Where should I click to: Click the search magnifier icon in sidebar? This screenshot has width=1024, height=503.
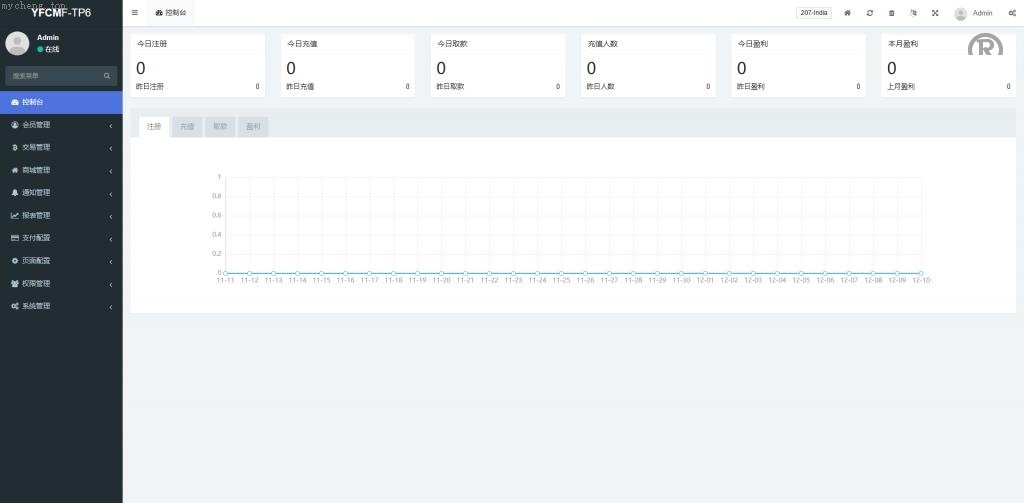107,76
